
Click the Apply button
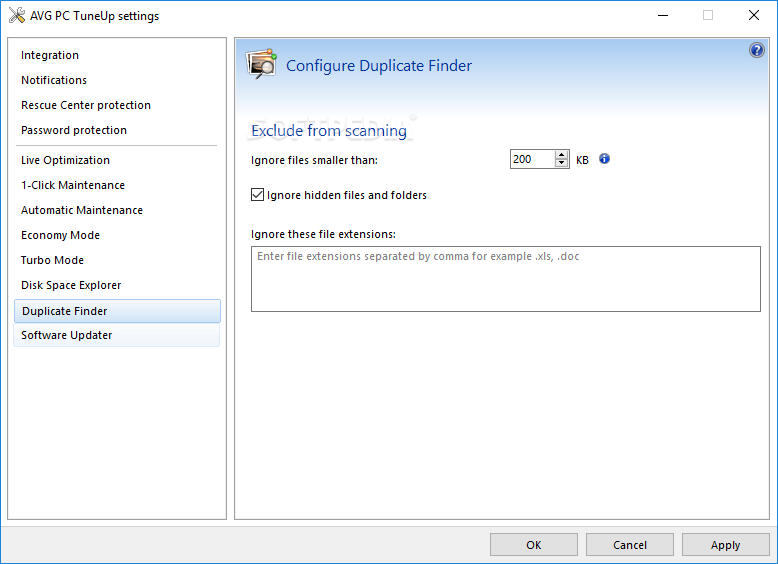(x=725, y=545)
